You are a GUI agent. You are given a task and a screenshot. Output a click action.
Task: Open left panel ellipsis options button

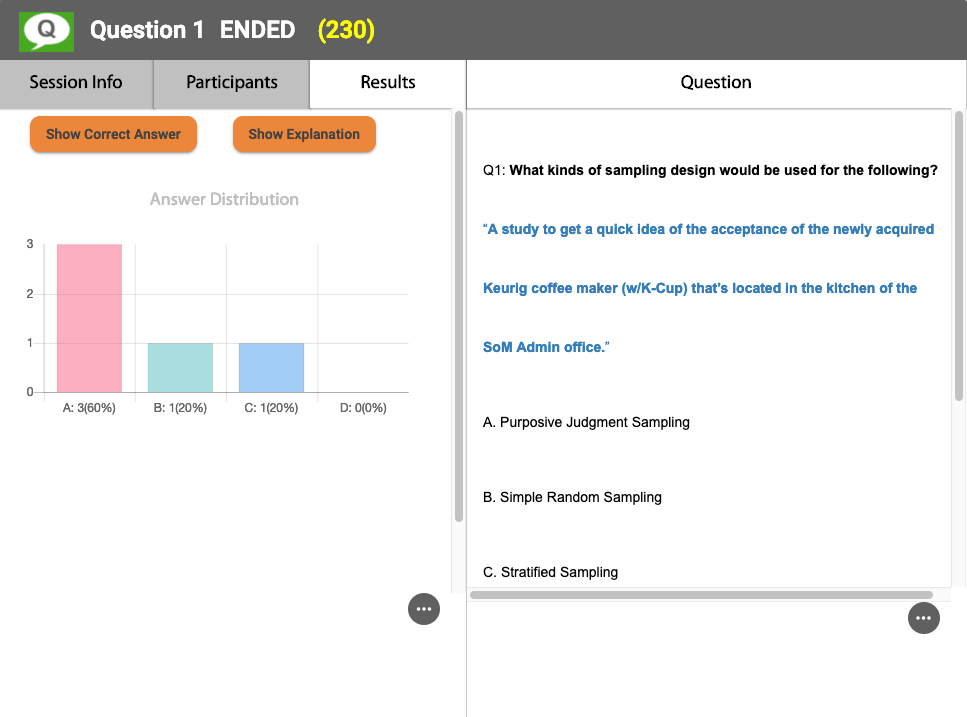(x=424, y=609)
